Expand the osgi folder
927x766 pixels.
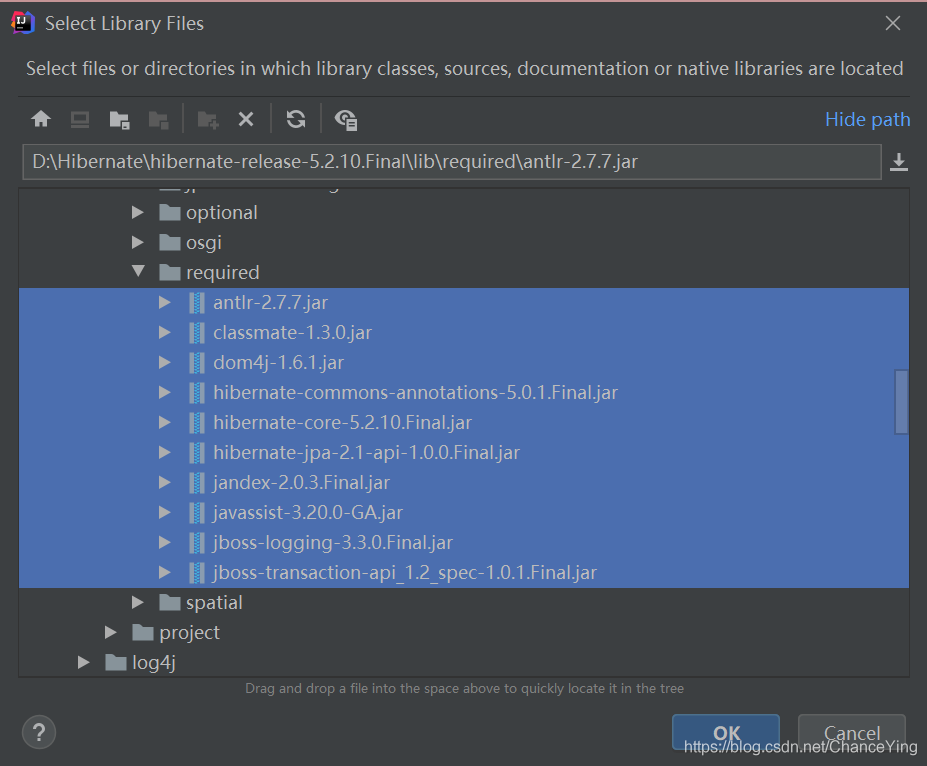tap(138, 242)
